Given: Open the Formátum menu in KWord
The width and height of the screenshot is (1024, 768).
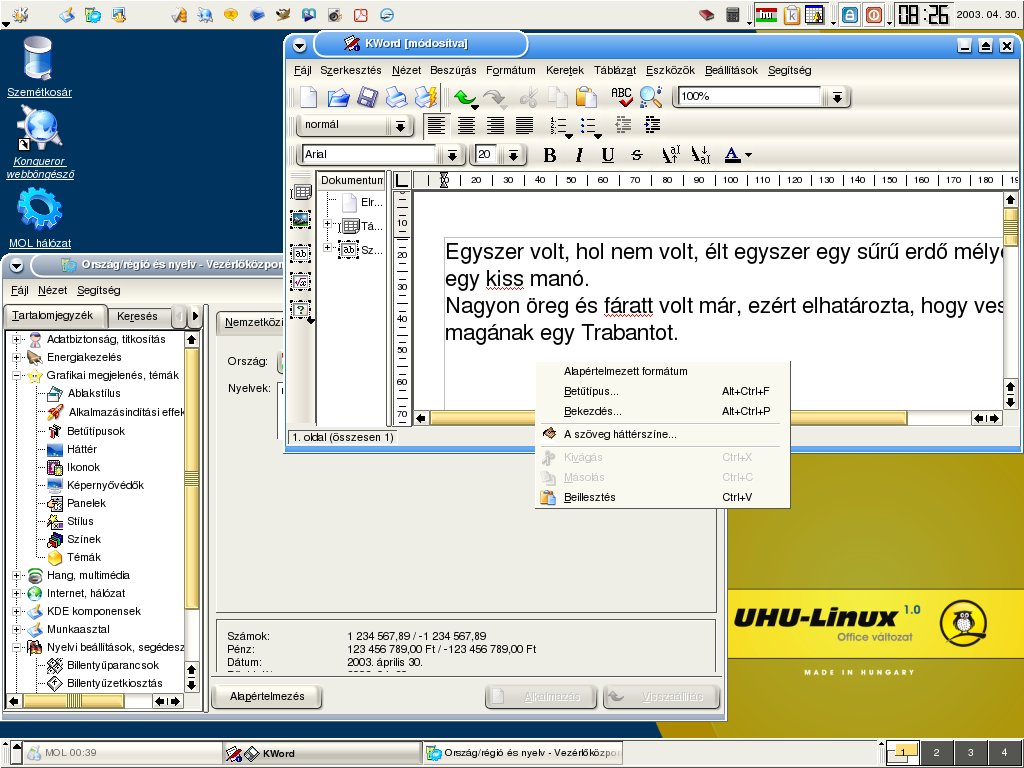Looking at the screenshot, I should tap(510, 70).
